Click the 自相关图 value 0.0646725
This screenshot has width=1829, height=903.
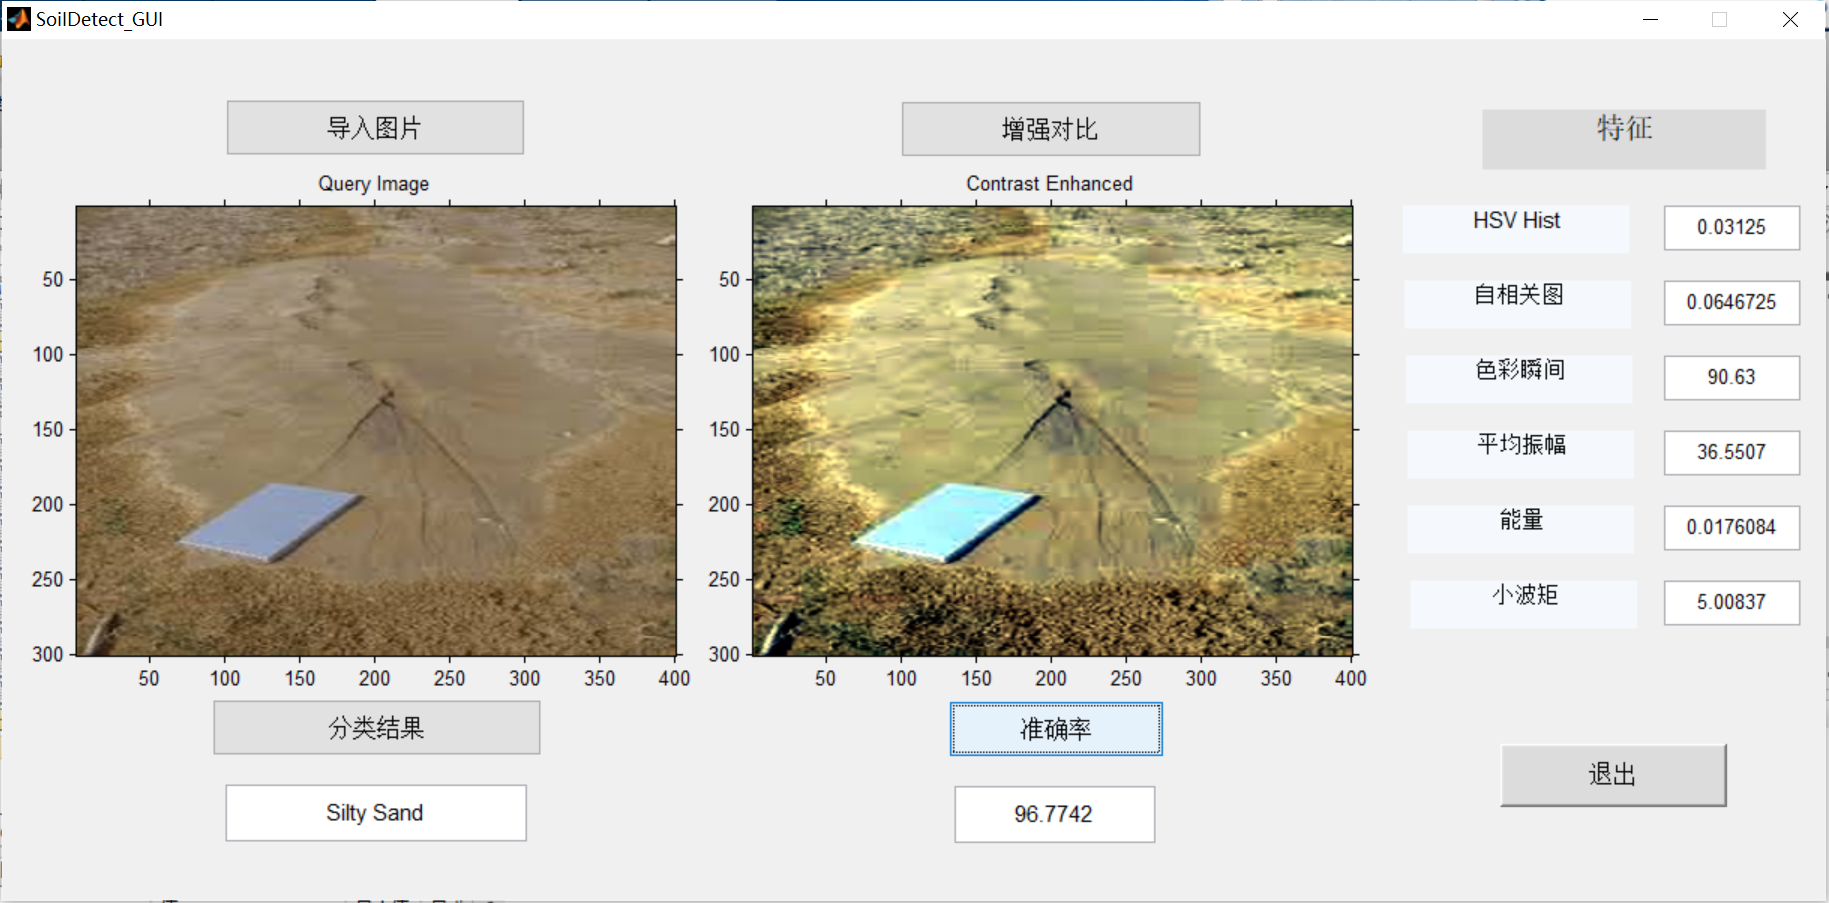click(1731, 302)
